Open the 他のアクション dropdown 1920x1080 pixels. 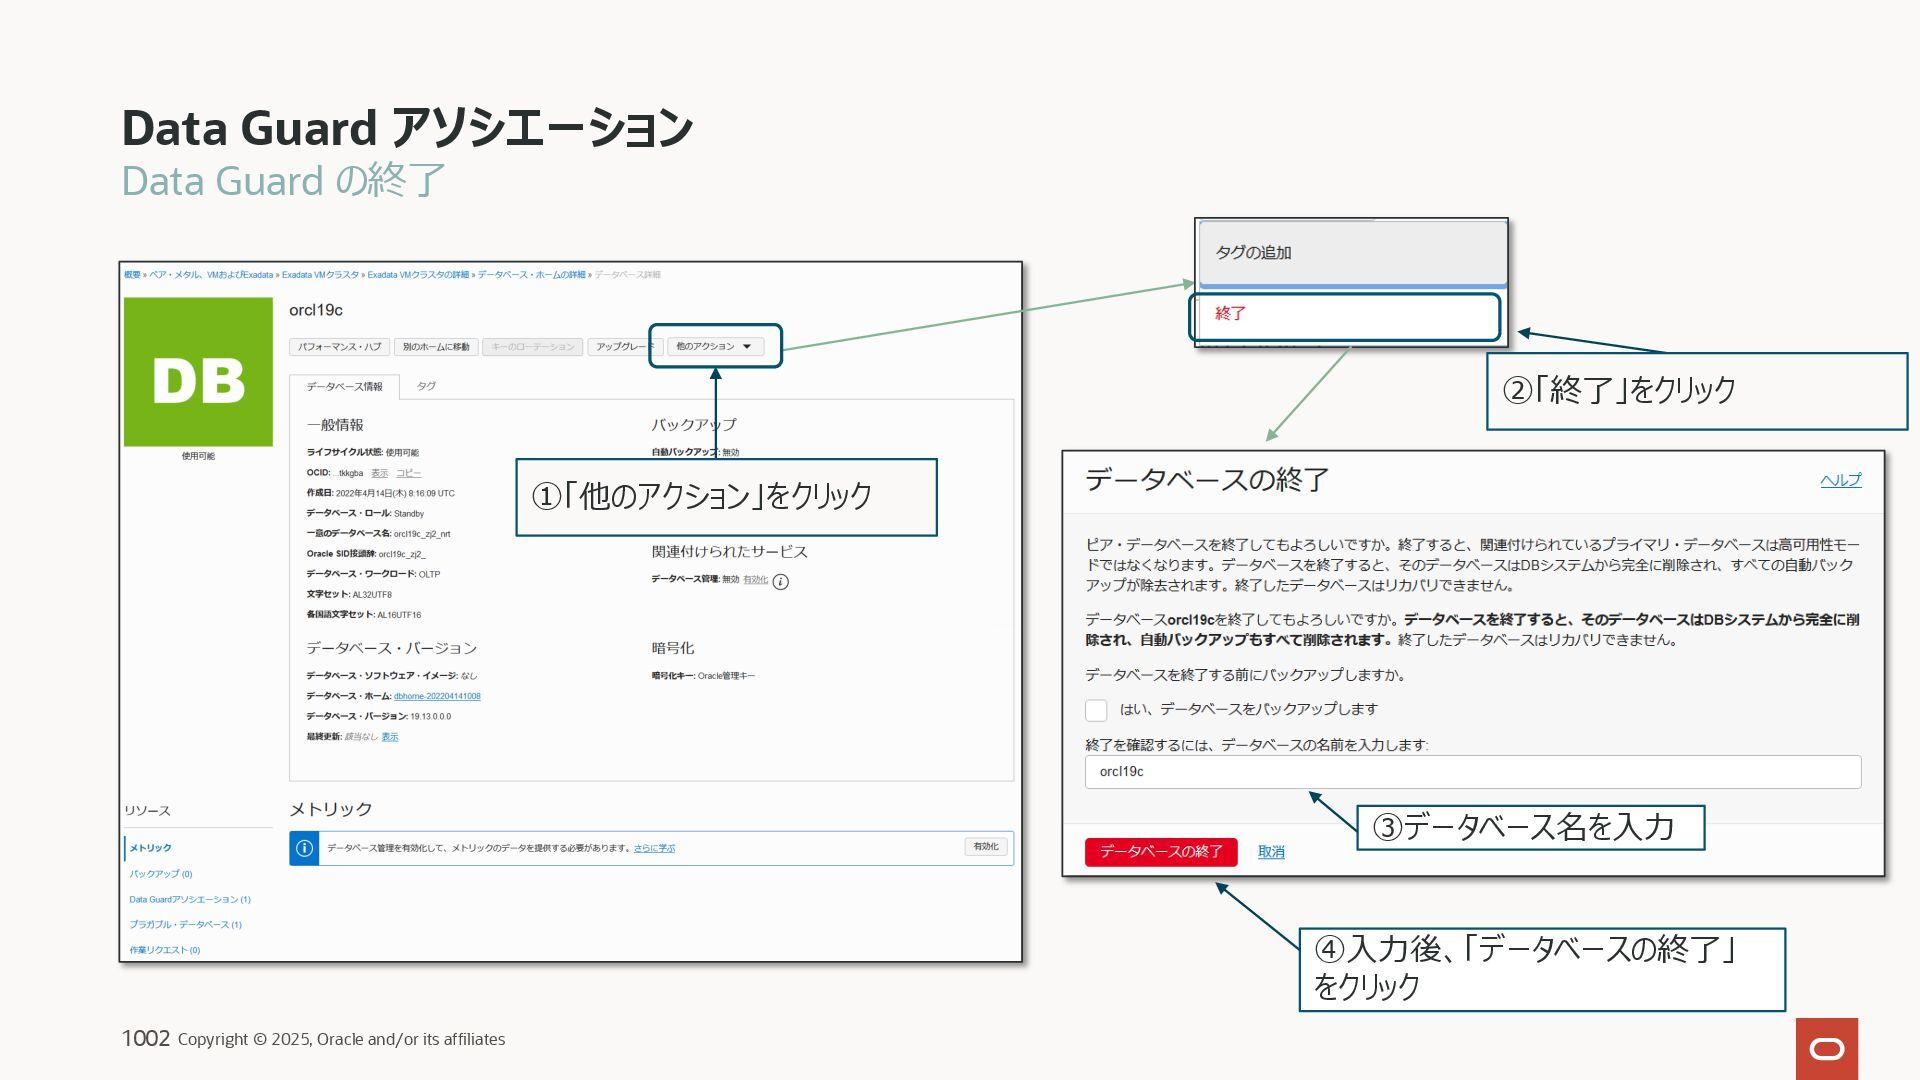pos(715,346)
